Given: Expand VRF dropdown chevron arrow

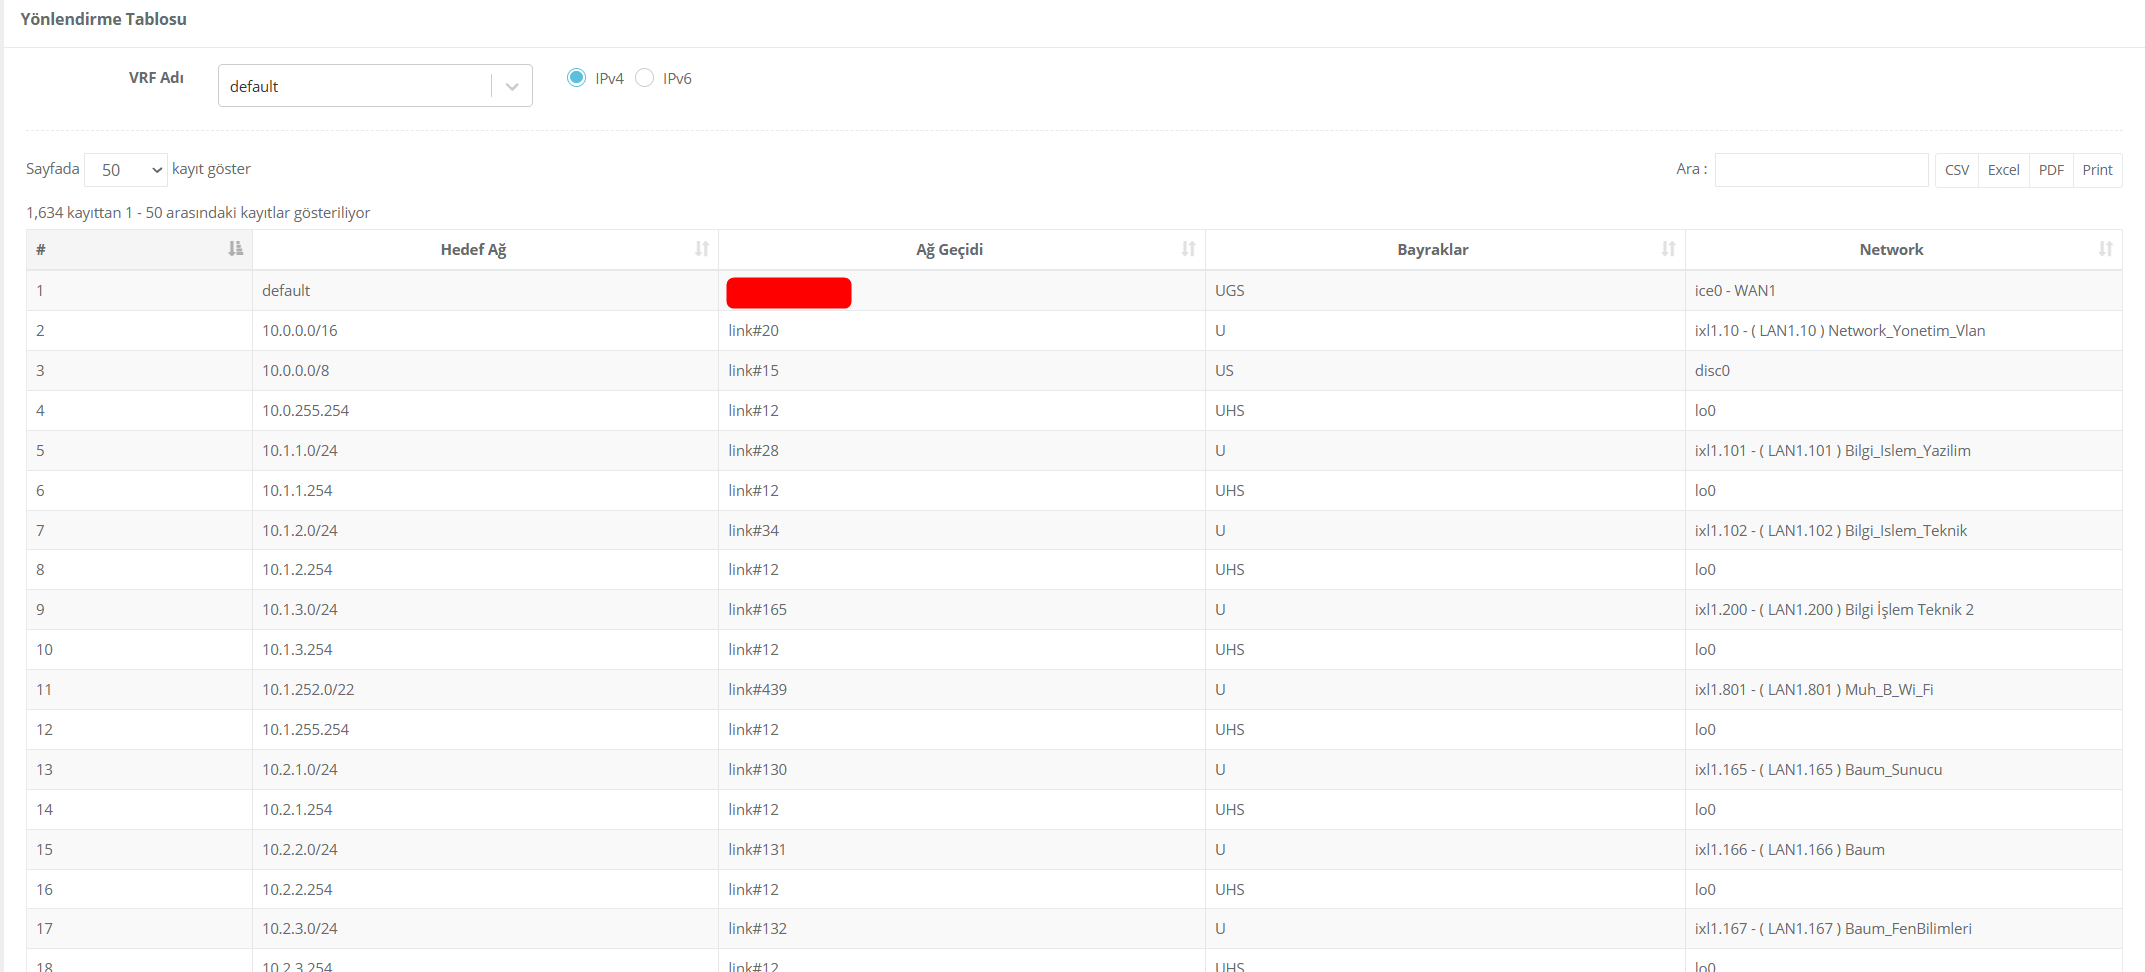Looking at the screenshot, I should click(512, 87).
